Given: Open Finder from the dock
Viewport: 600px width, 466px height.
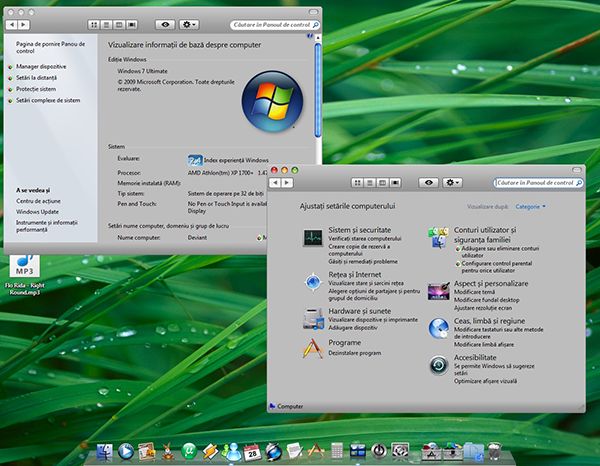Looking at the screenshot, I should 104,452.
